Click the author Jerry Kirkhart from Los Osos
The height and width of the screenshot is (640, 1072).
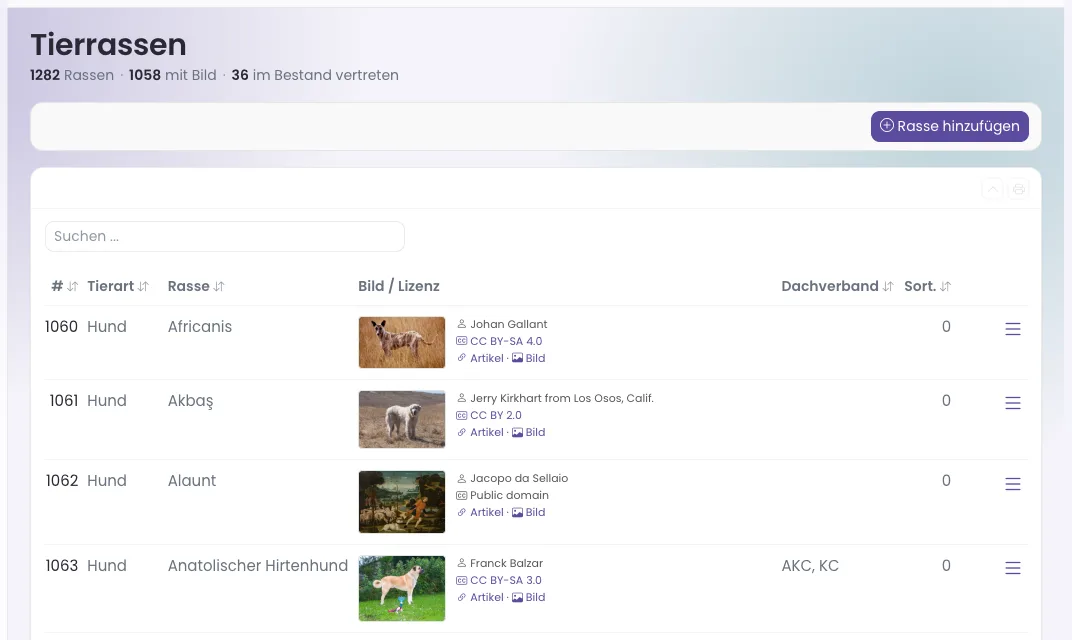[x=562, y=398]
